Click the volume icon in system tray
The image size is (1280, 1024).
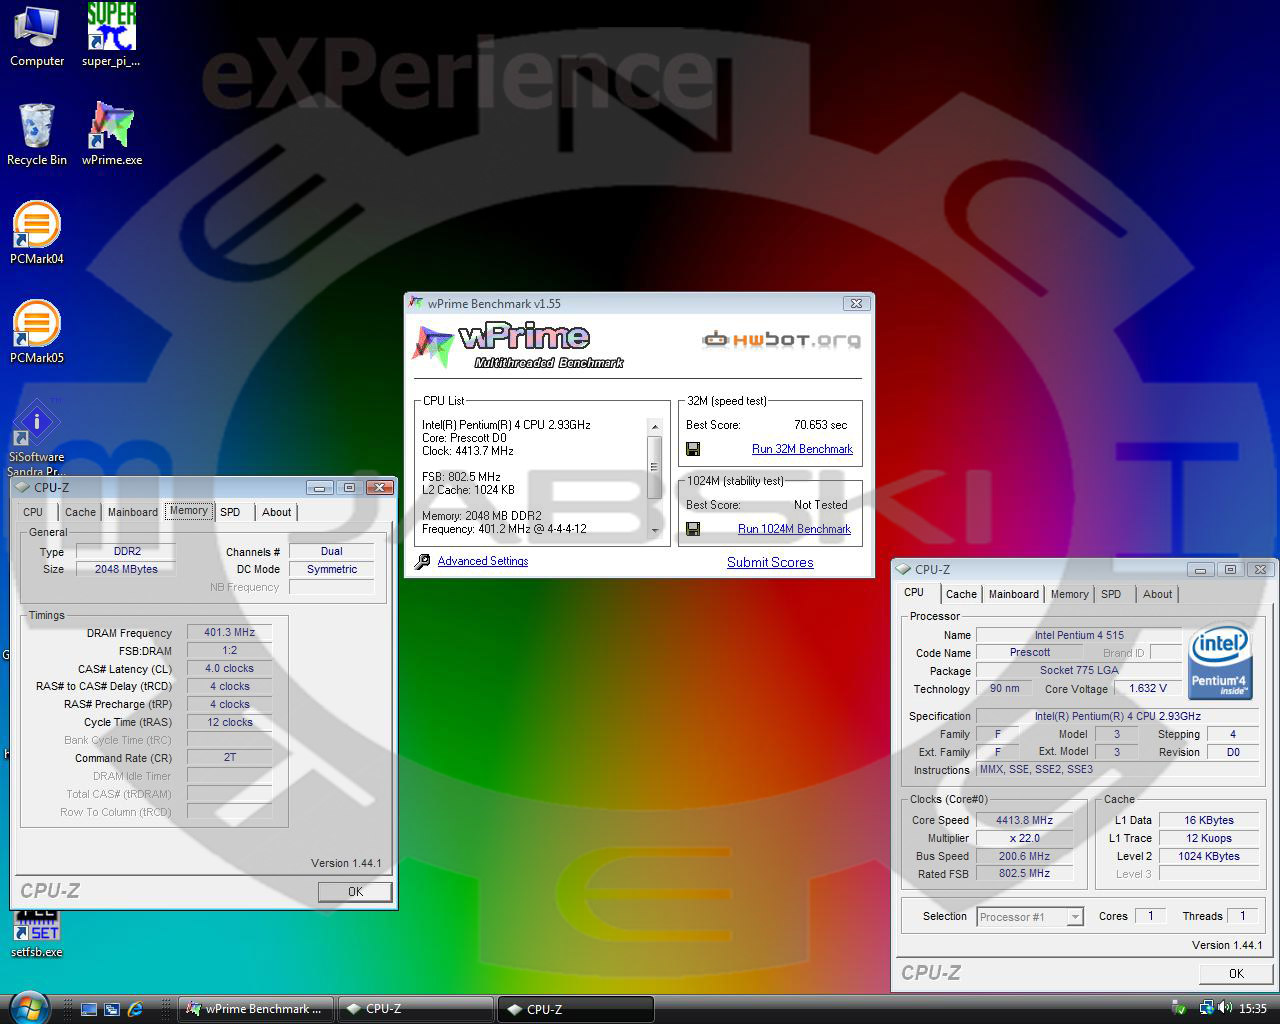point(1225,1008)
